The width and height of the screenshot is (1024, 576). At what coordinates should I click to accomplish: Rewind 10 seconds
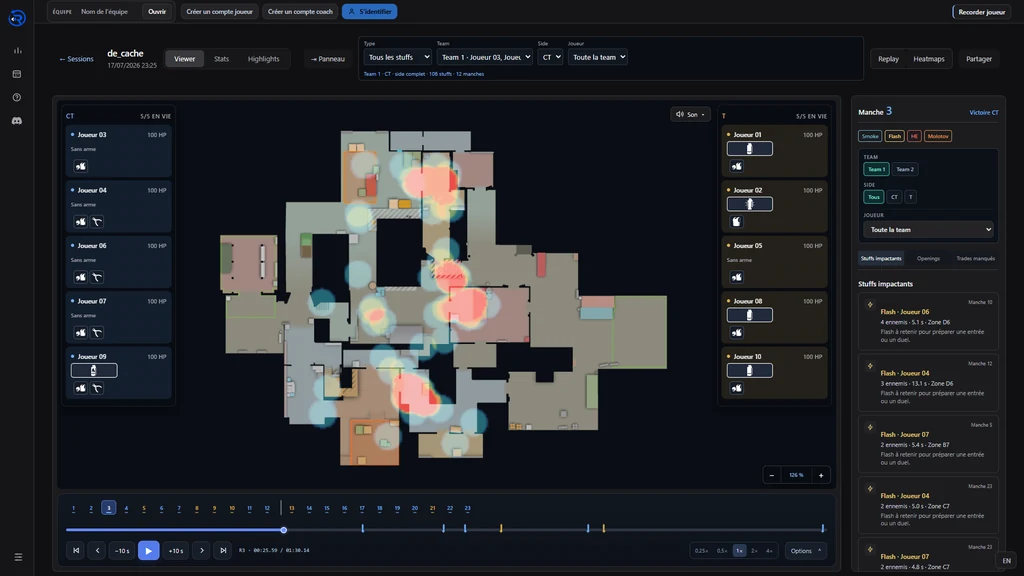point(122,551)
